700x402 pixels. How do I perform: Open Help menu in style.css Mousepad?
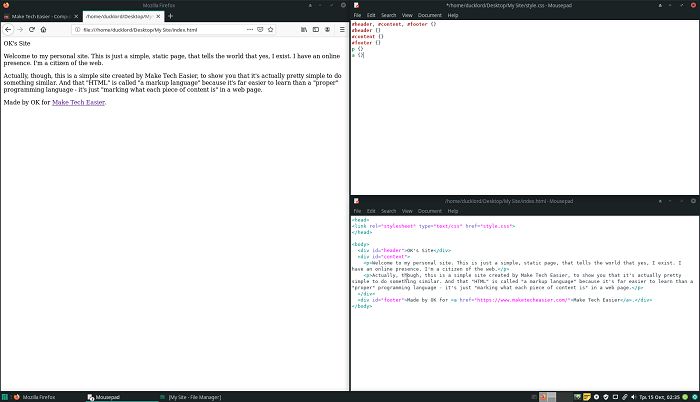click(x=453, y=15)
